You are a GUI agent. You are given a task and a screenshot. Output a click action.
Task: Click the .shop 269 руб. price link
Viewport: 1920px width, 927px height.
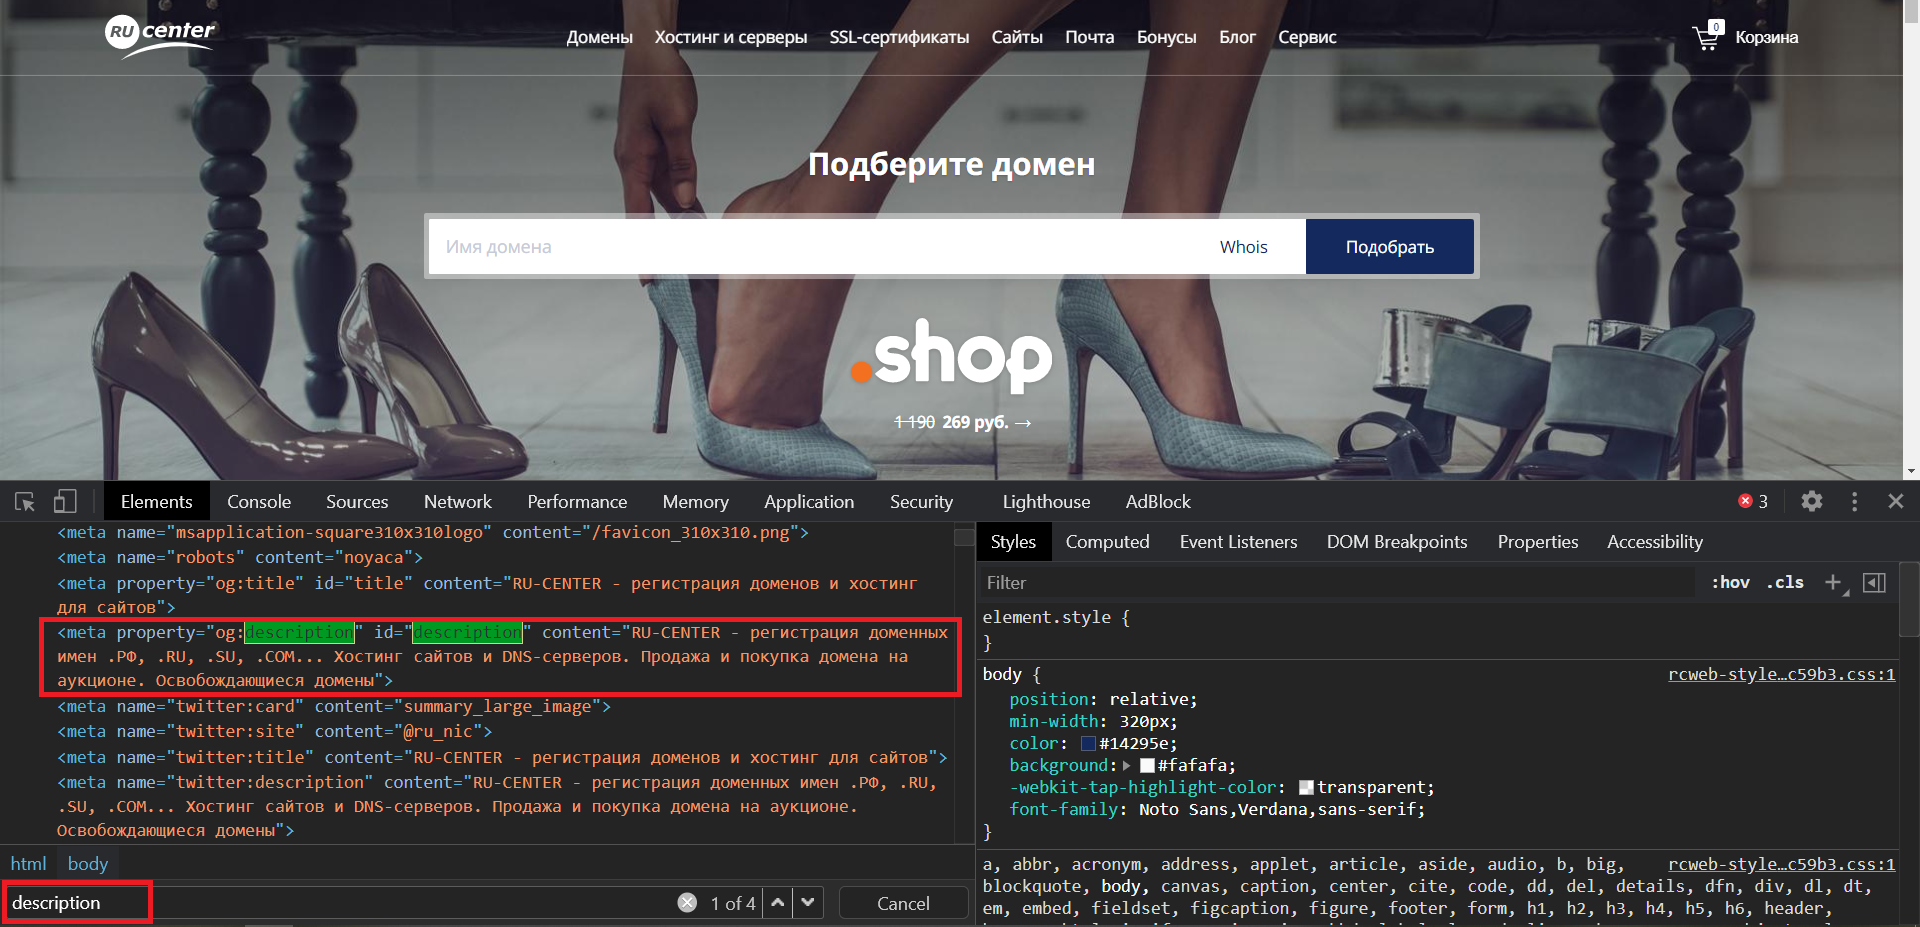click(x=963, y=422)
